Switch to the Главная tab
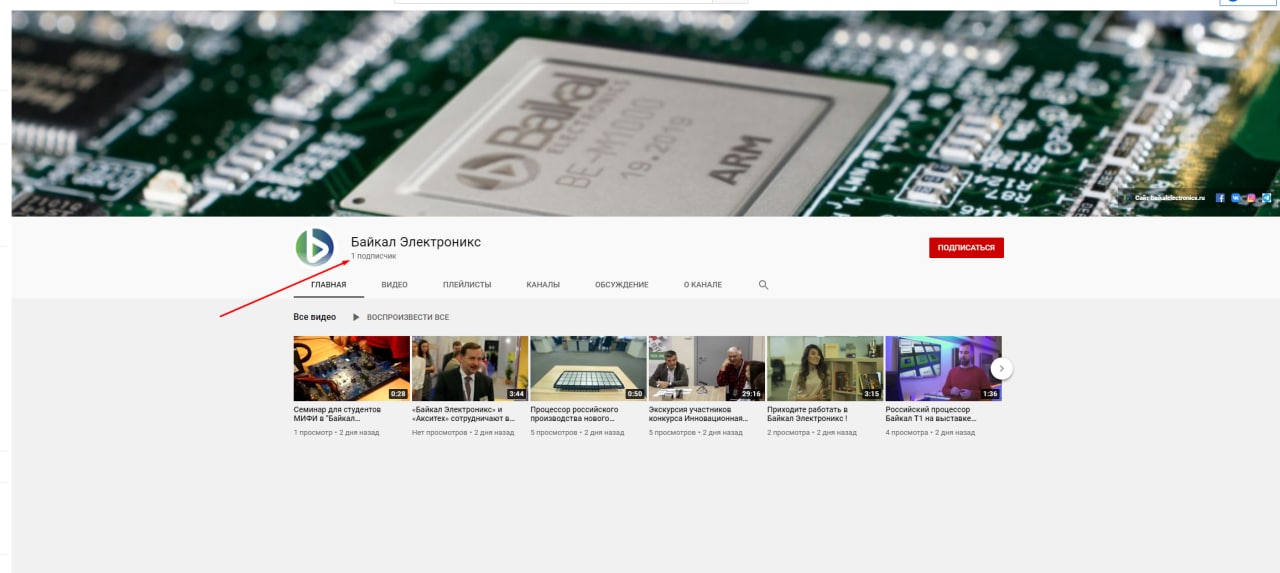Image resolution: width=1280 pixels, height=573 pixels. point(328,285)
